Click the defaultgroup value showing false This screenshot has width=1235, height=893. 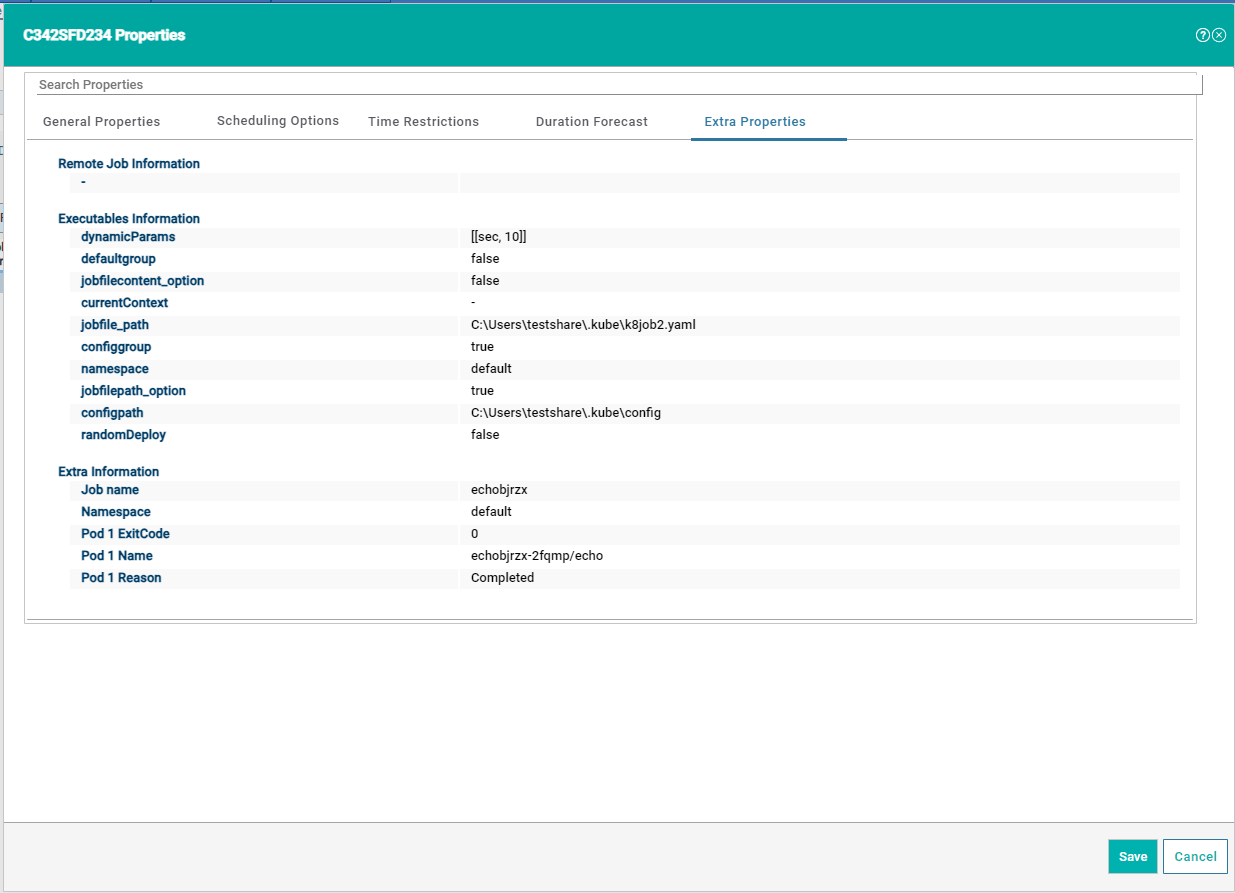click(484, 258)
